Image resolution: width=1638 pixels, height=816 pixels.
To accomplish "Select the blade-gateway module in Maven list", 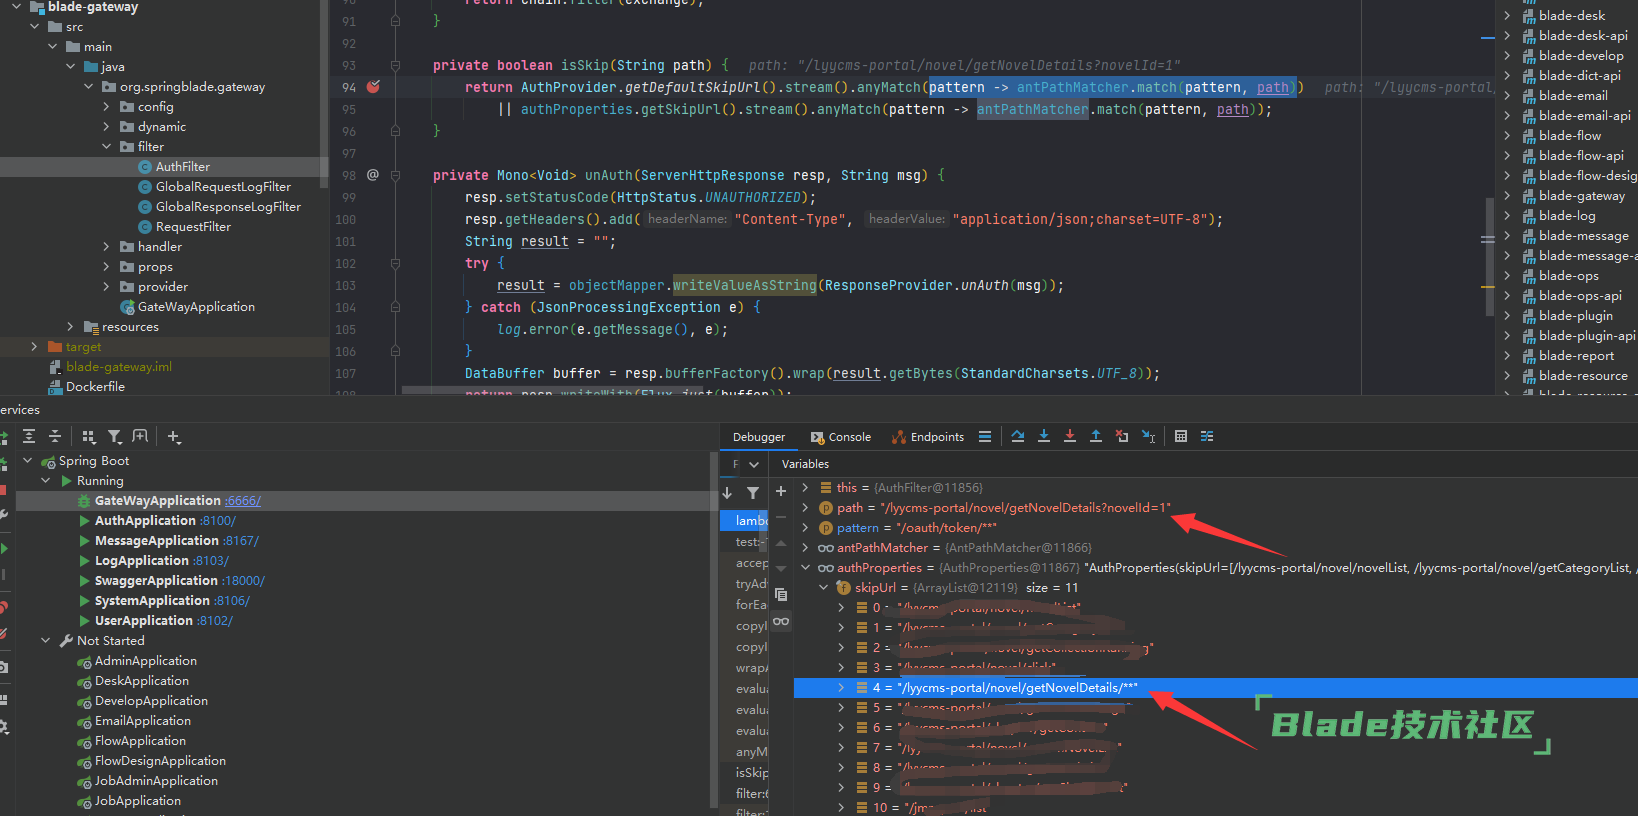I will pyautogui.click(x=1581, y=196).
